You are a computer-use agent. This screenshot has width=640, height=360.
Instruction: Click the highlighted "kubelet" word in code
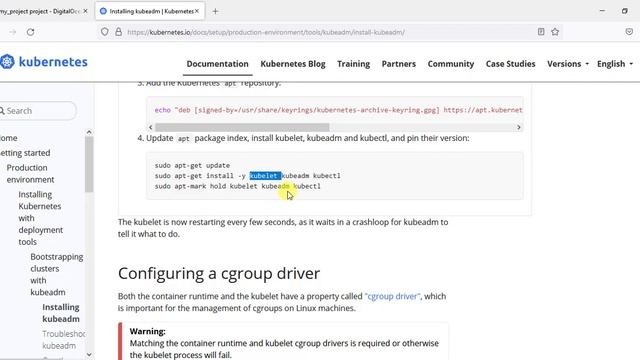(x=265, y=176)
